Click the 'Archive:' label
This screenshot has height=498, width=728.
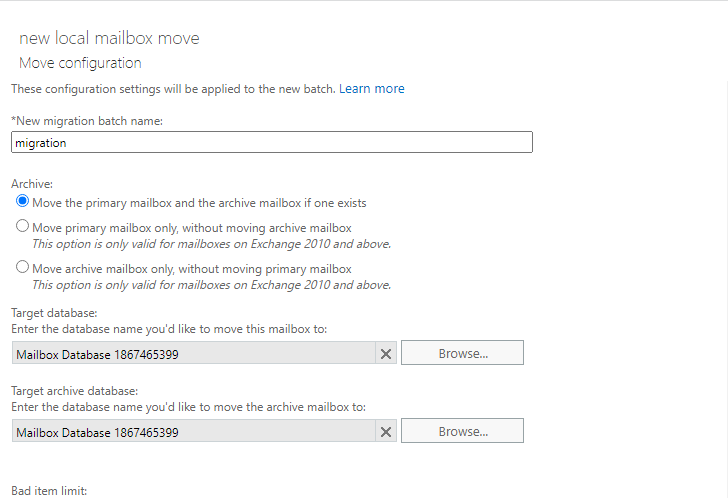32,184
